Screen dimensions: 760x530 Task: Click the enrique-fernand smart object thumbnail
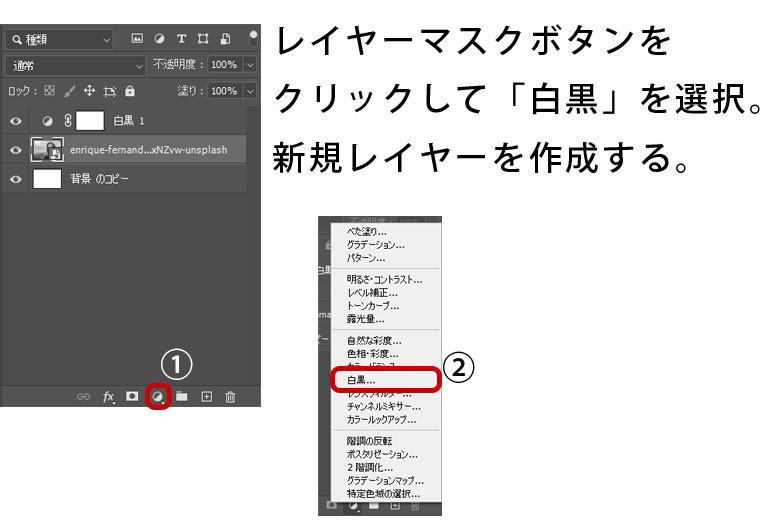pyautogui.click(x=47, y=149)
